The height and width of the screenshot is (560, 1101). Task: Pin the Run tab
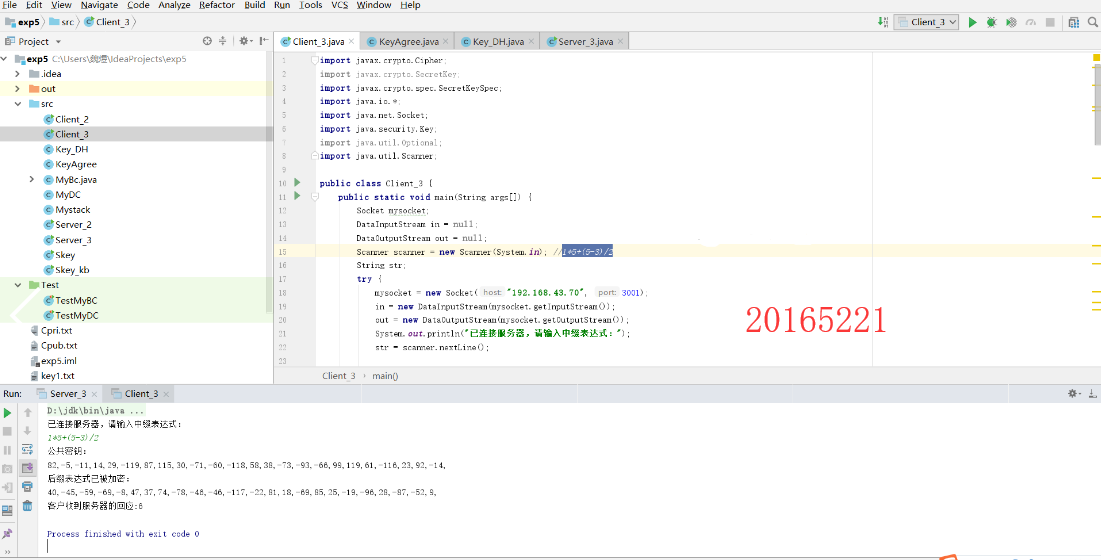coord(8,533)
